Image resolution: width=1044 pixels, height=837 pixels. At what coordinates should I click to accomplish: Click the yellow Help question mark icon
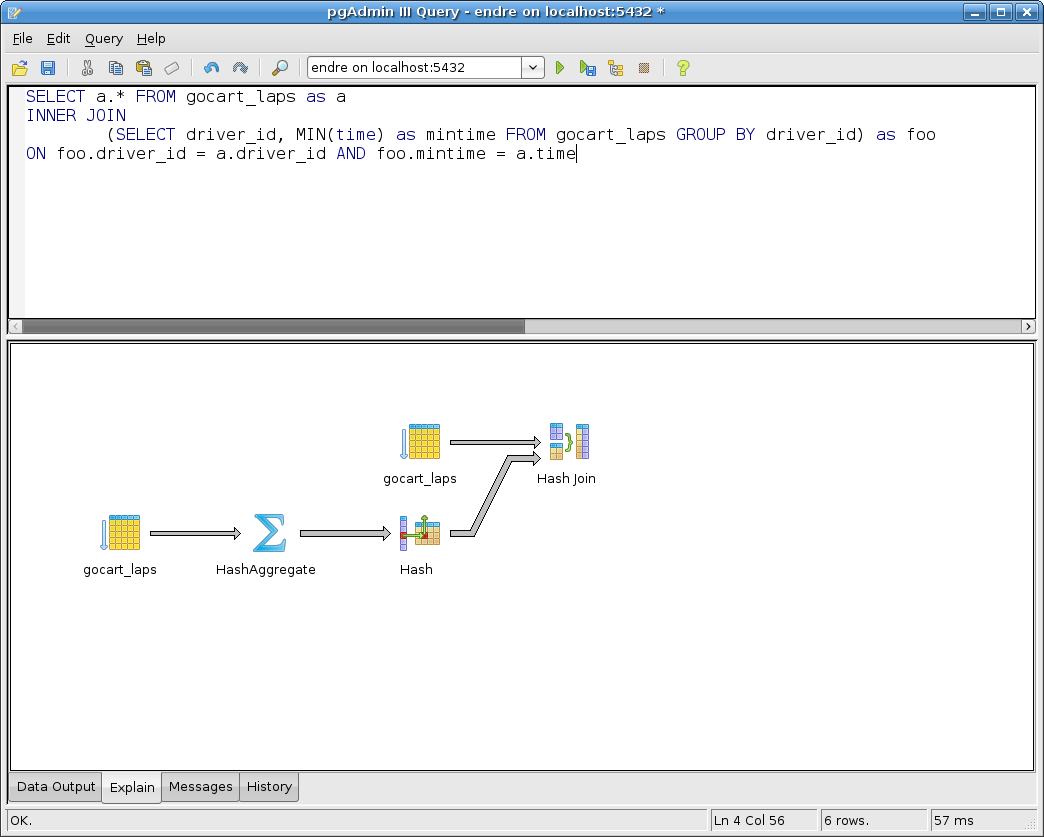[683, 68]
